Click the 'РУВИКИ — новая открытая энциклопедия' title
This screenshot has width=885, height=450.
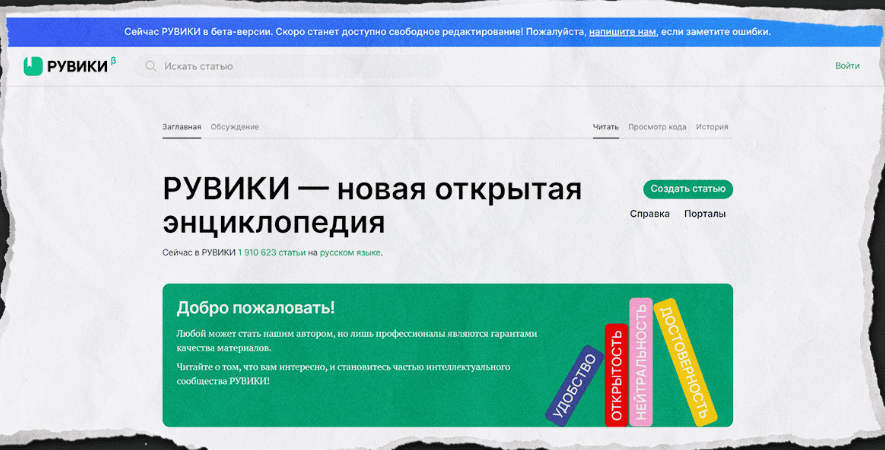372,206
